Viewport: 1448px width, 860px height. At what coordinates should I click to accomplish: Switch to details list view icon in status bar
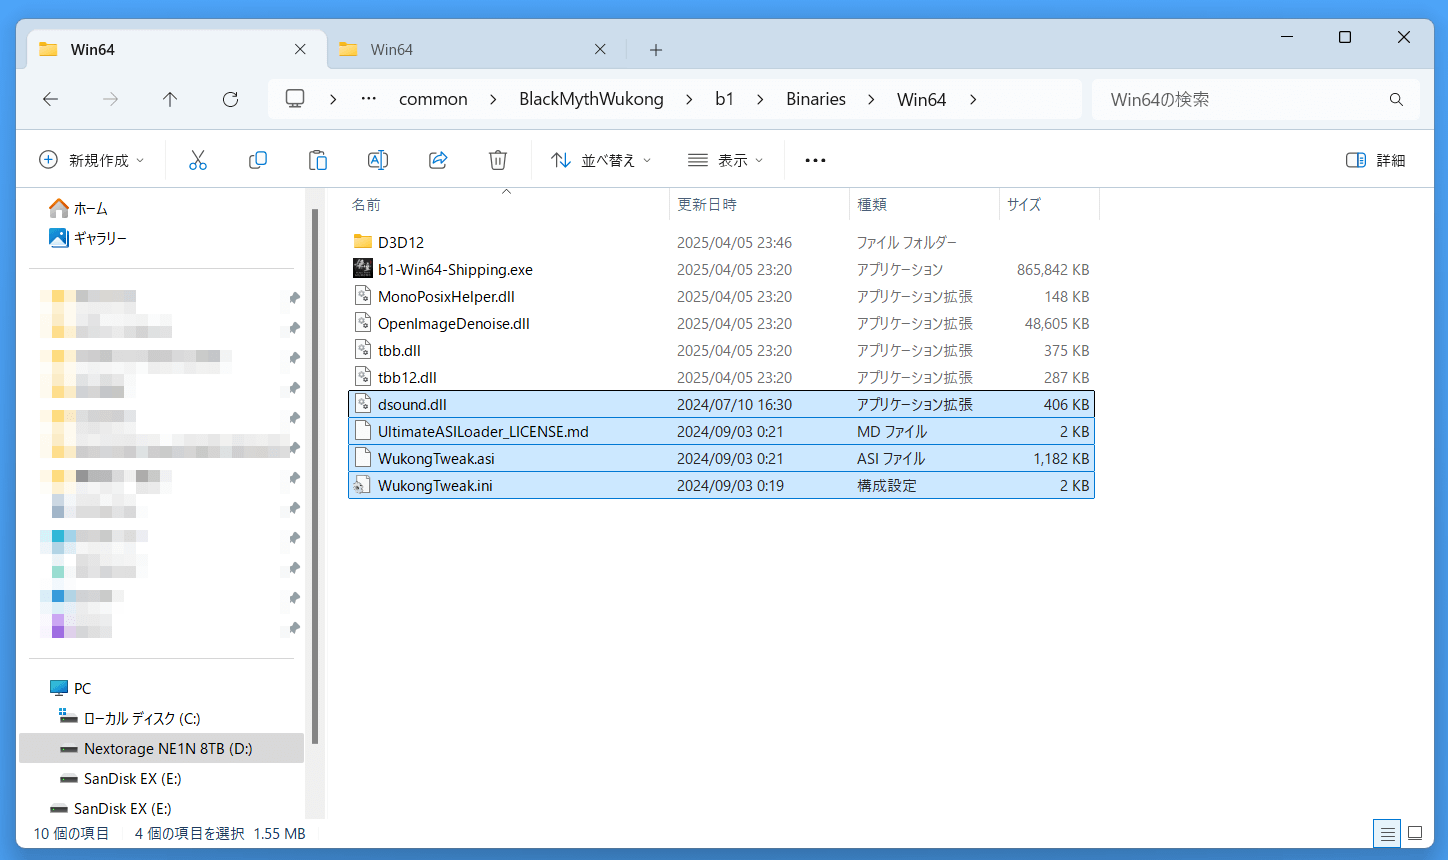1386,833
